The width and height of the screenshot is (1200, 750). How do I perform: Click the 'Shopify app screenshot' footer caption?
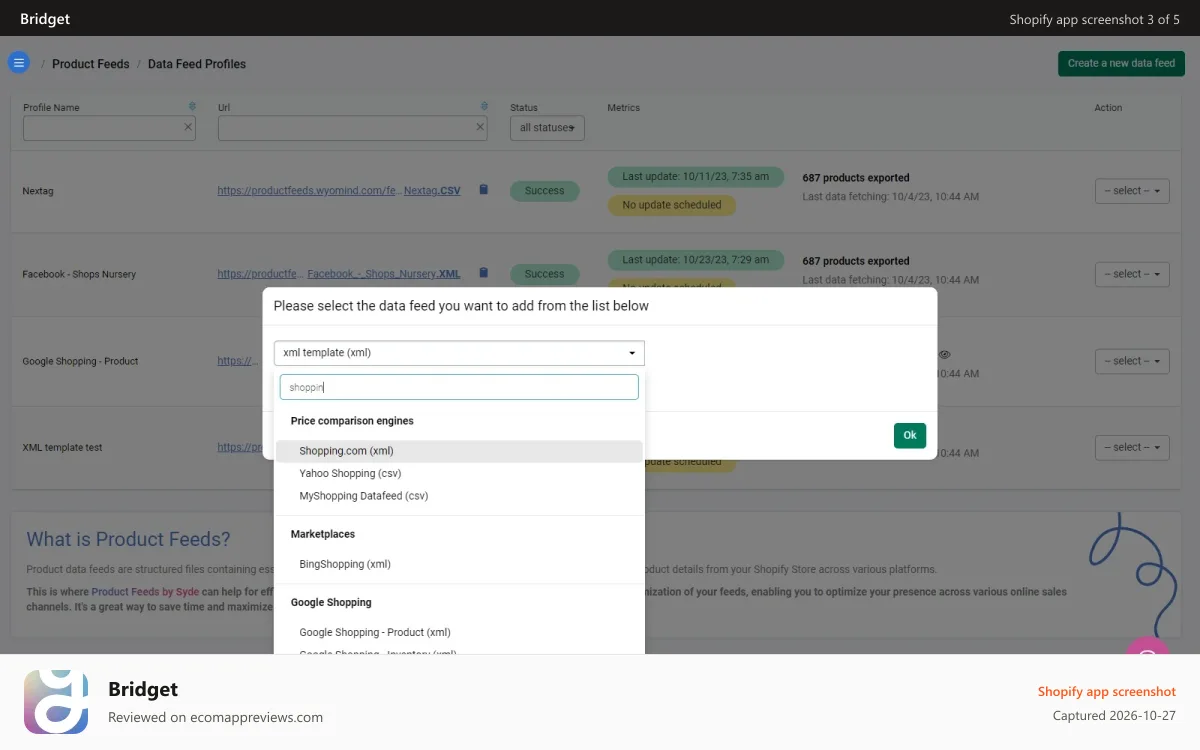tap(1107, 692)
